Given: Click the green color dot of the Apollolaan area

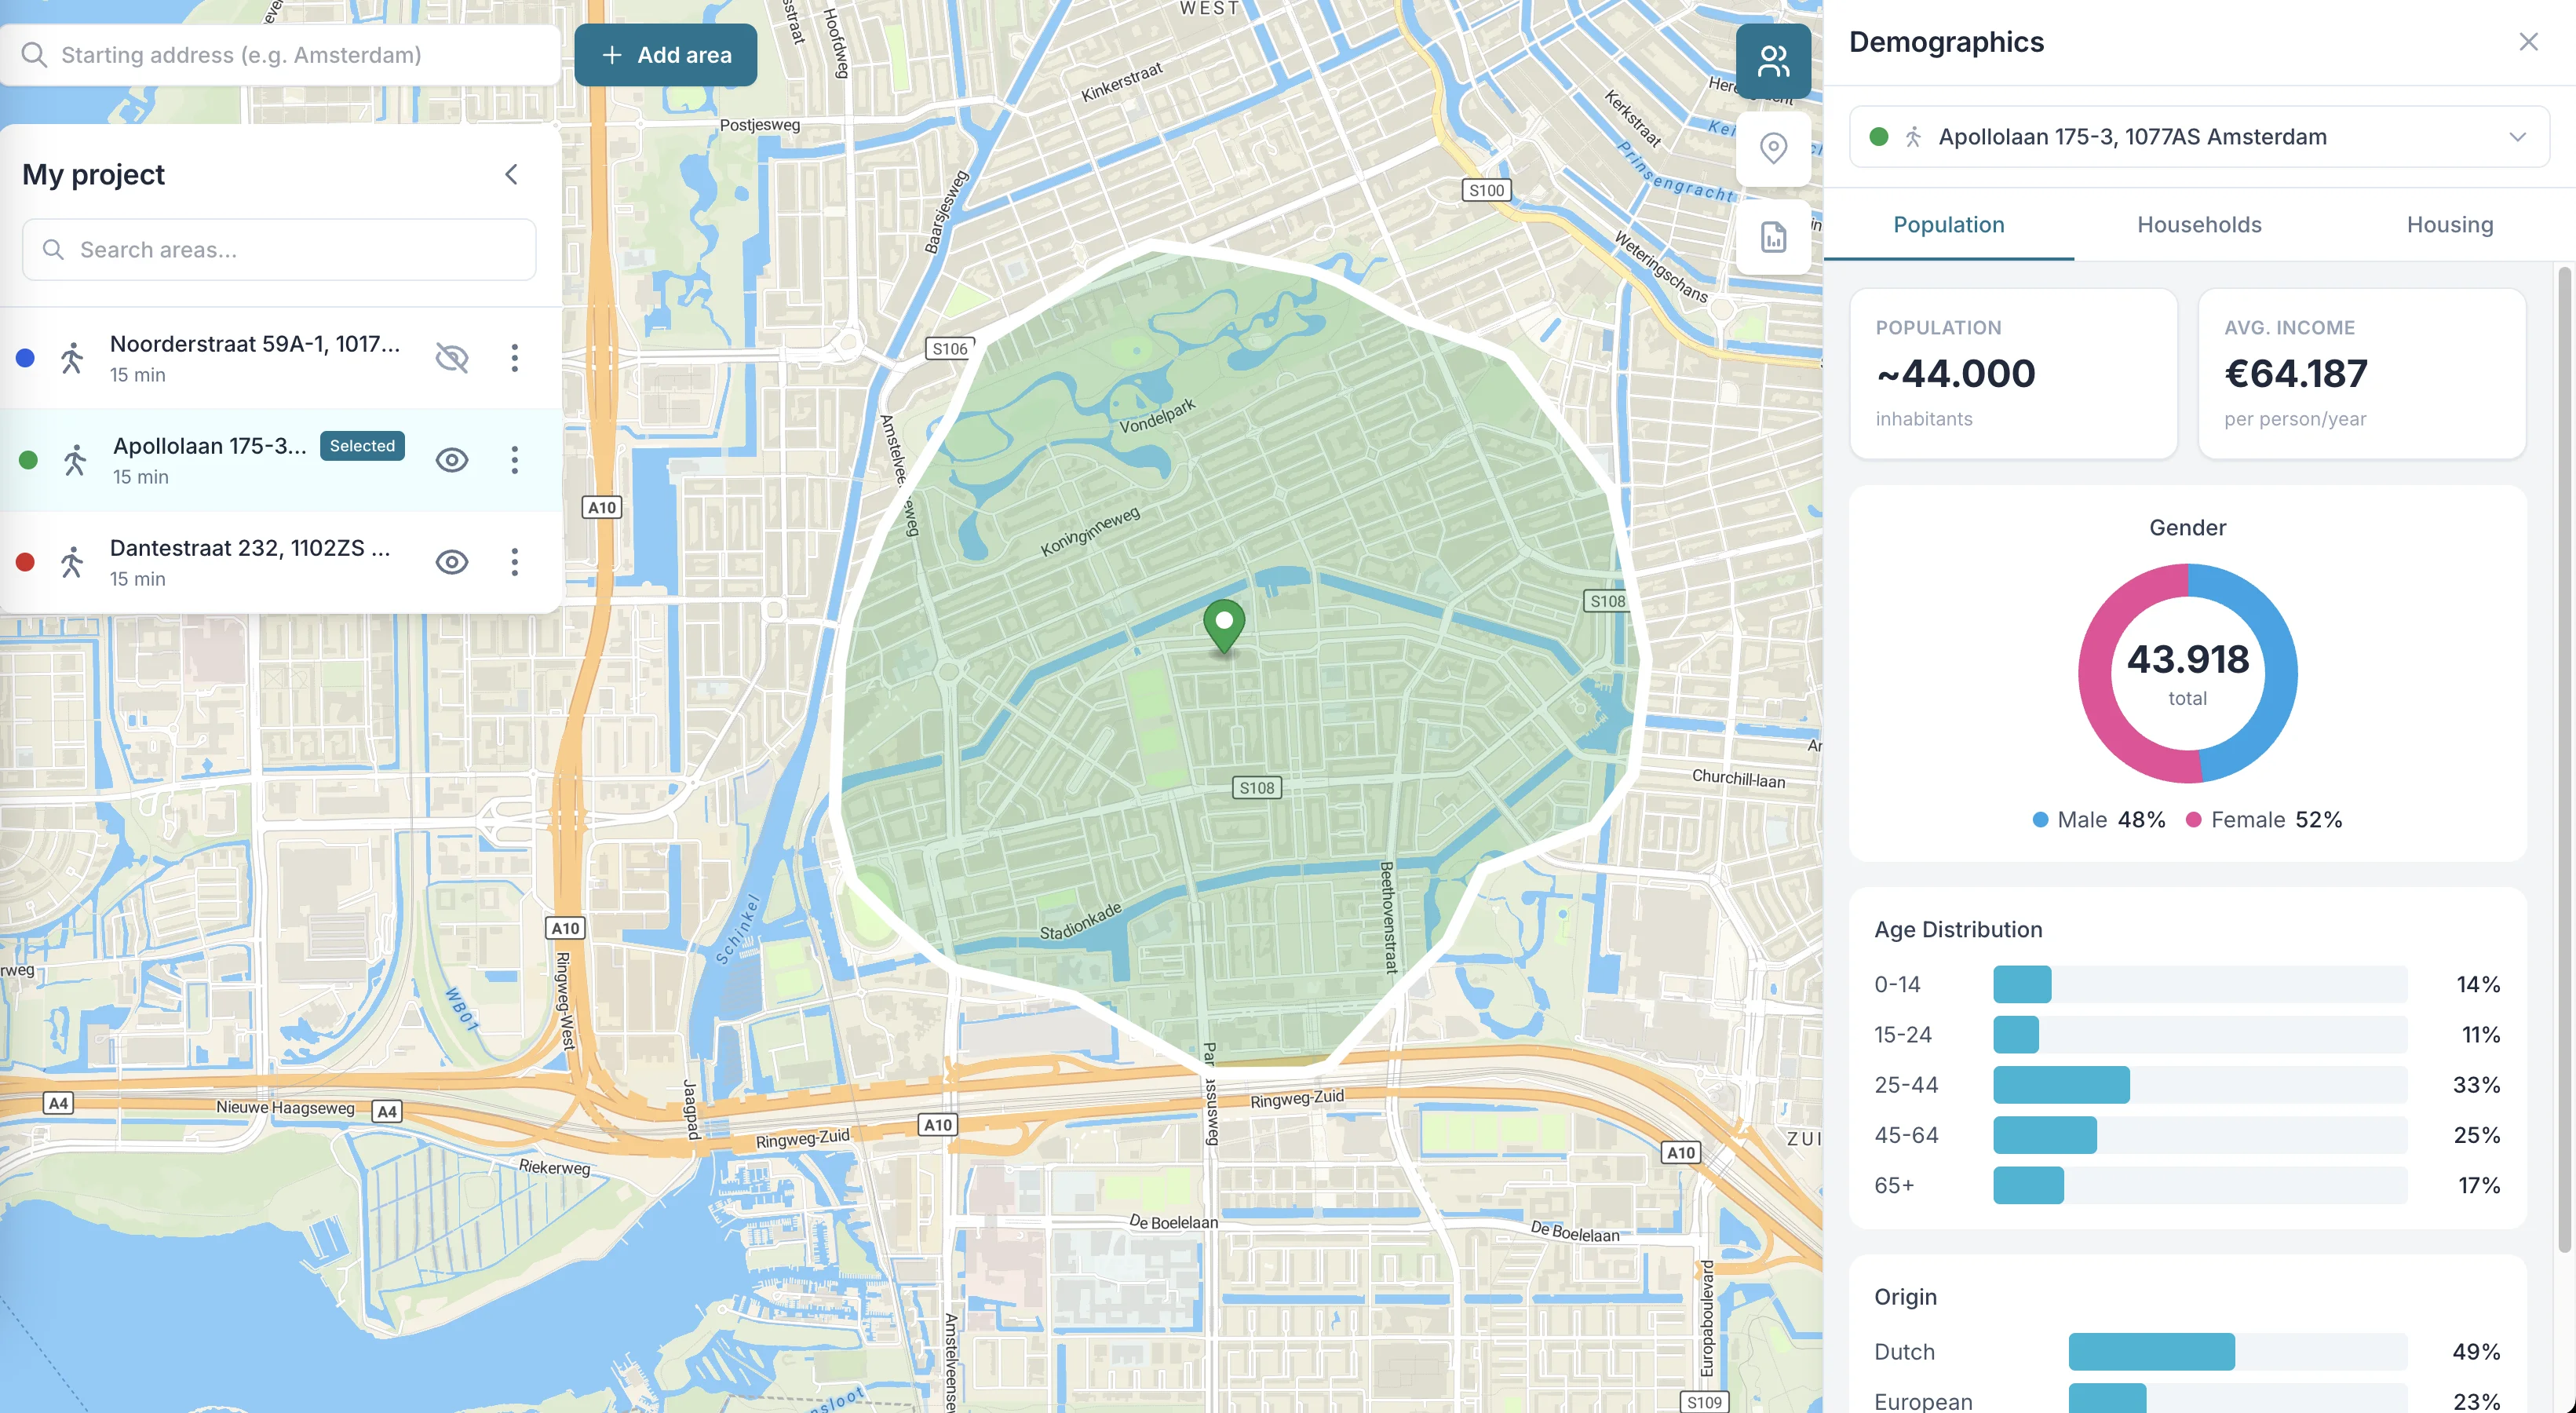Looking at the screenshot, I should click(26, 460).
